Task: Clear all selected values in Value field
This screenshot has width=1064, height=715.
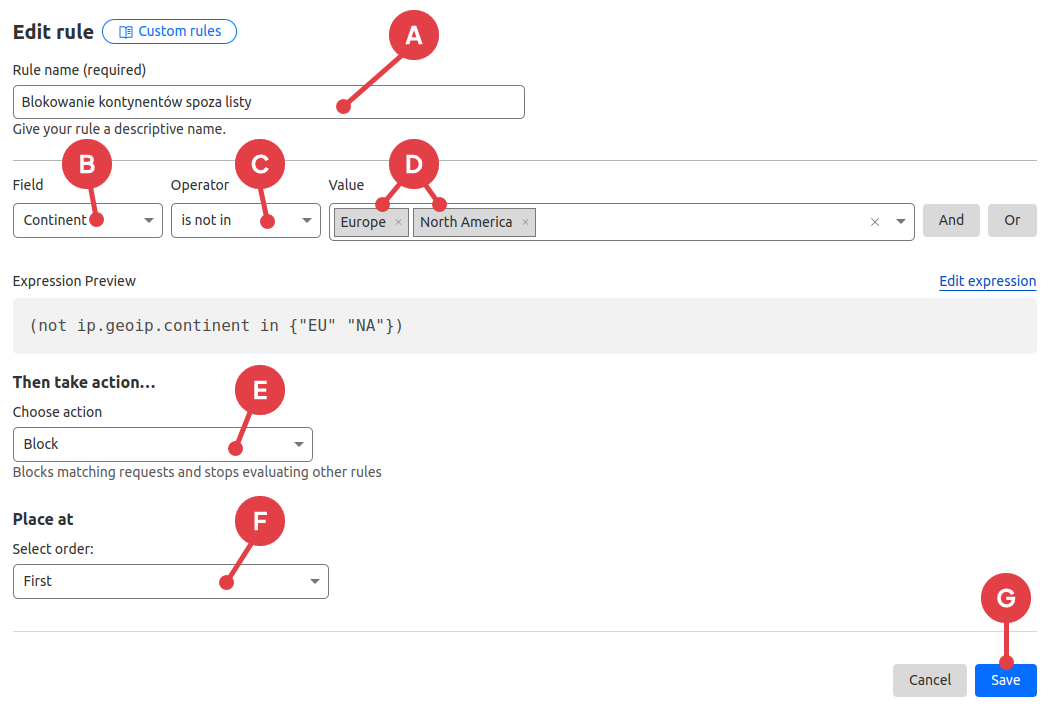Action: pos(875,222)
